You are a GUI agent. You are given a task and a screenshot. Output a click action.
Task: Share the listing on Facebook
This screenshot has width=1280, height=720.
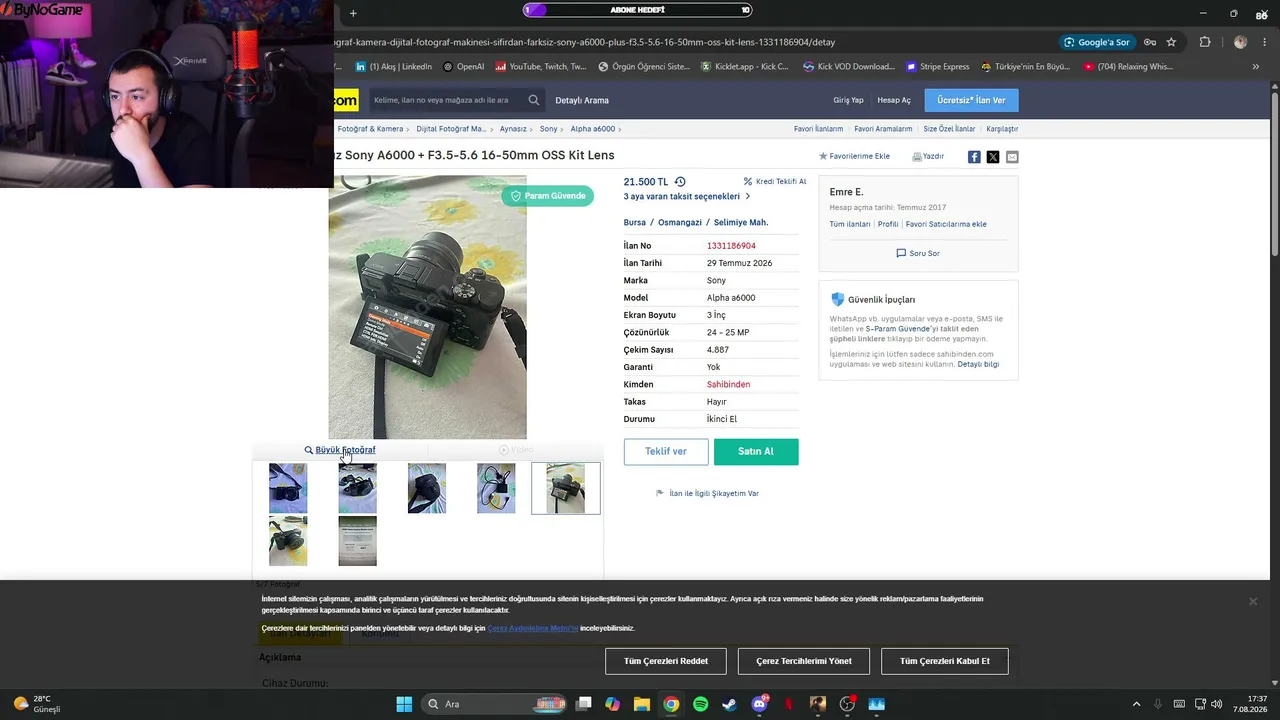pyautogui.click(x=974, y=157)
